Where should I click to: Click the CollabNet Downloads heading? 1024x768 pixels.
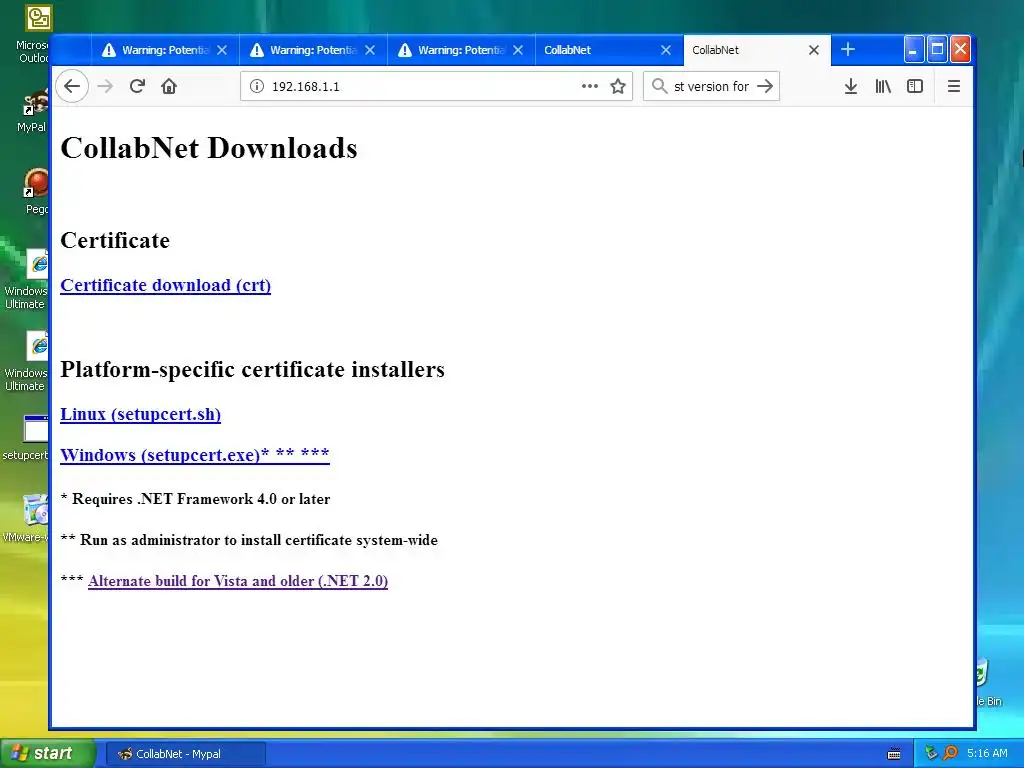pos(208,148)
